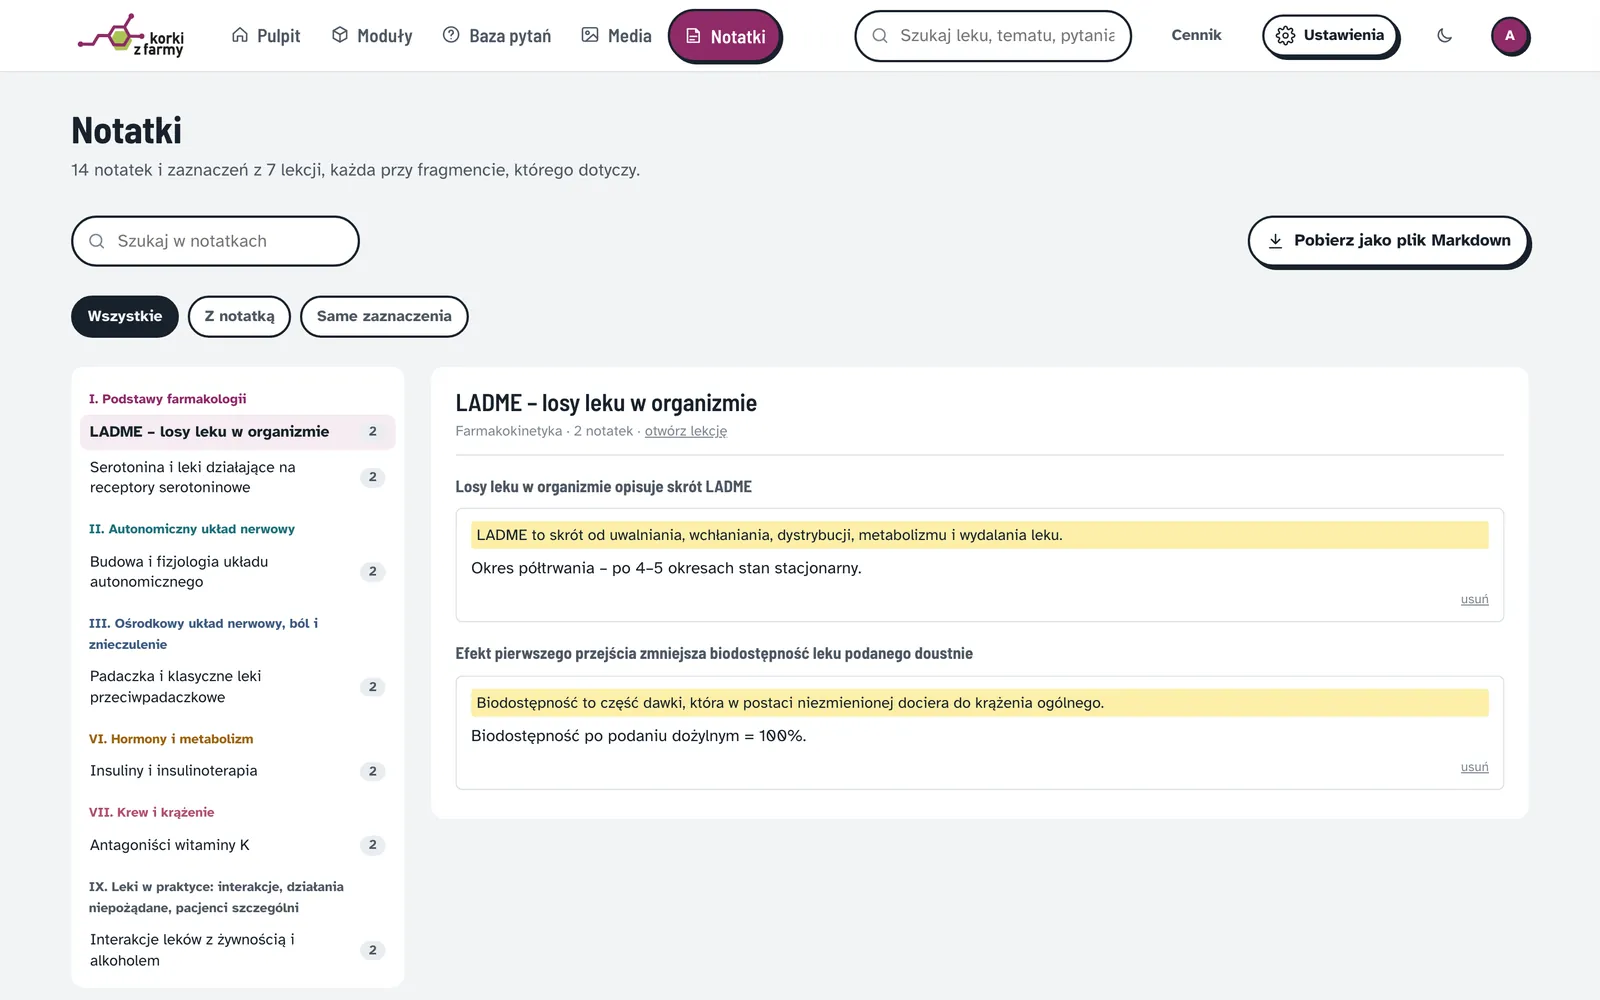
Task: Click the section label VI. Hormony i metabolizm
Action: [171, 739]
